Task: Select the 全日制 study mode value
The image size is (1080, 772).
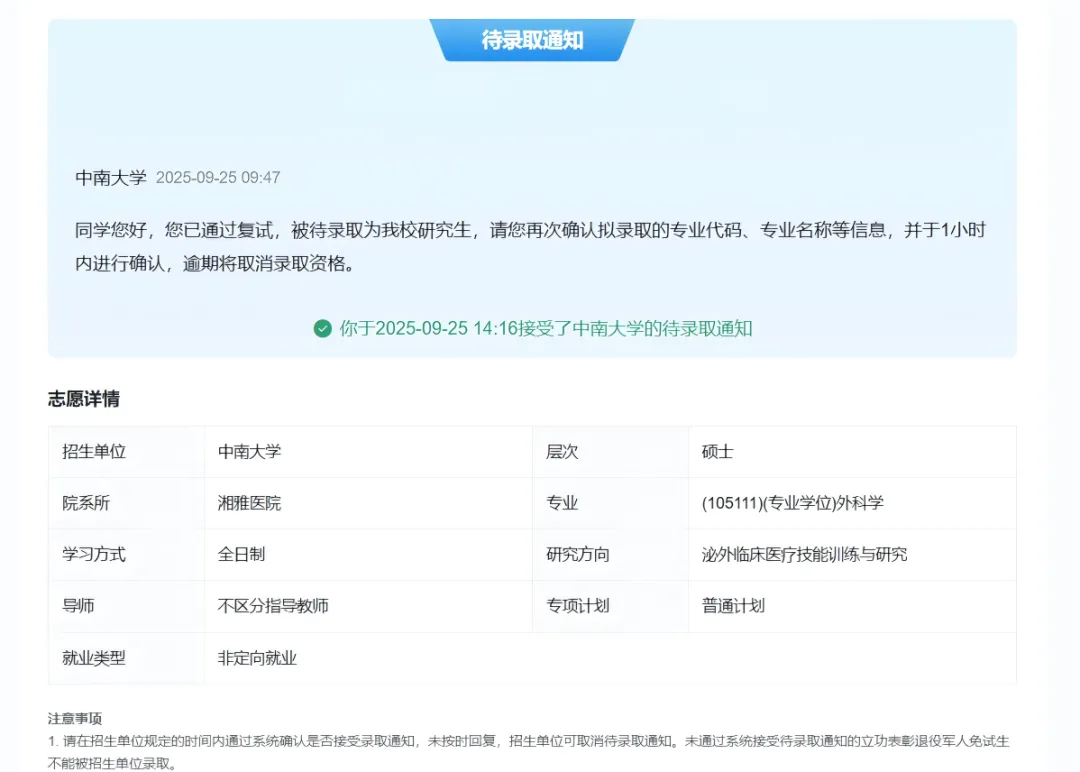Action: (242, 554)
